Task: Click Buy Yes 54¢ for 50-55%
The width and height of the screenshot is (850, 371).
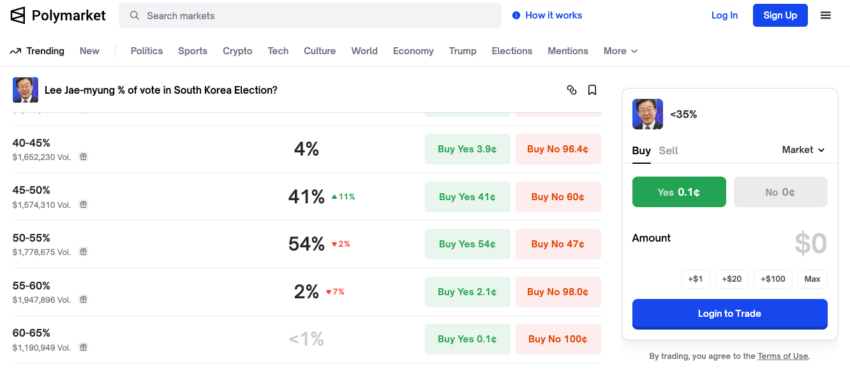Action: 467,244
